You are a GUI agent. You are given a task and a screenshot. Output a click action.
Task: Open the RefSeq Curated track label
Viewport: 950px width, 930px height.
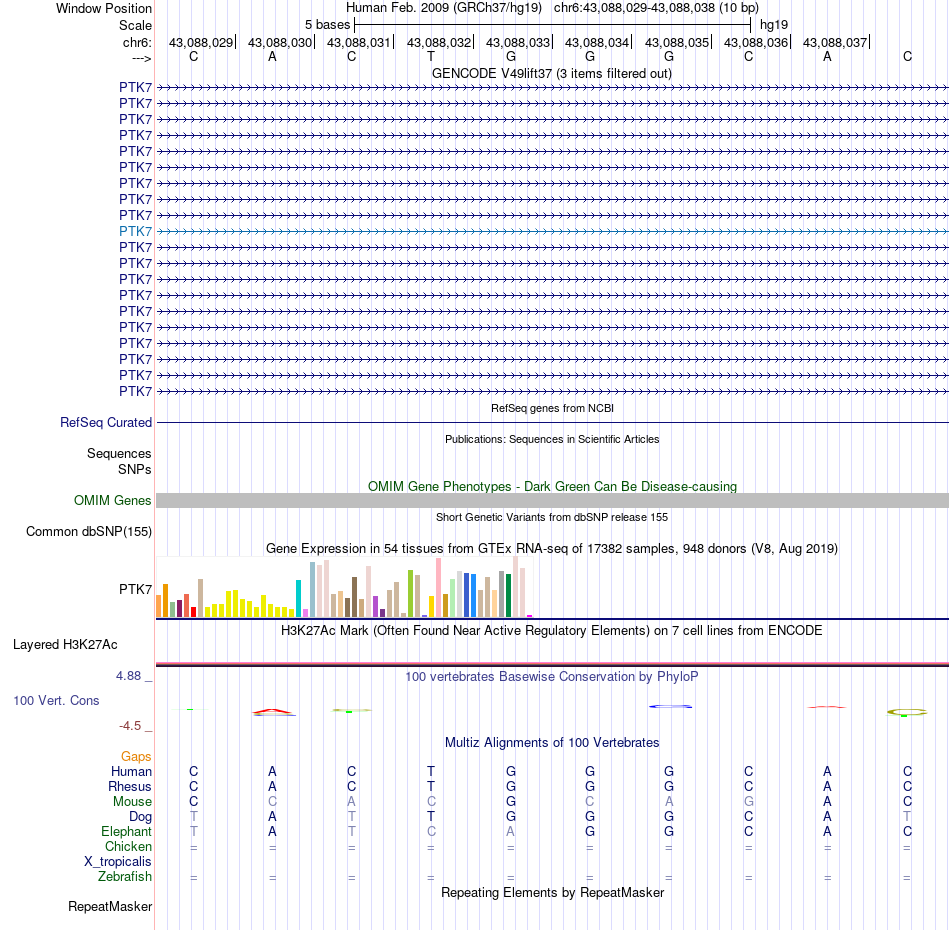coord(106,422)
